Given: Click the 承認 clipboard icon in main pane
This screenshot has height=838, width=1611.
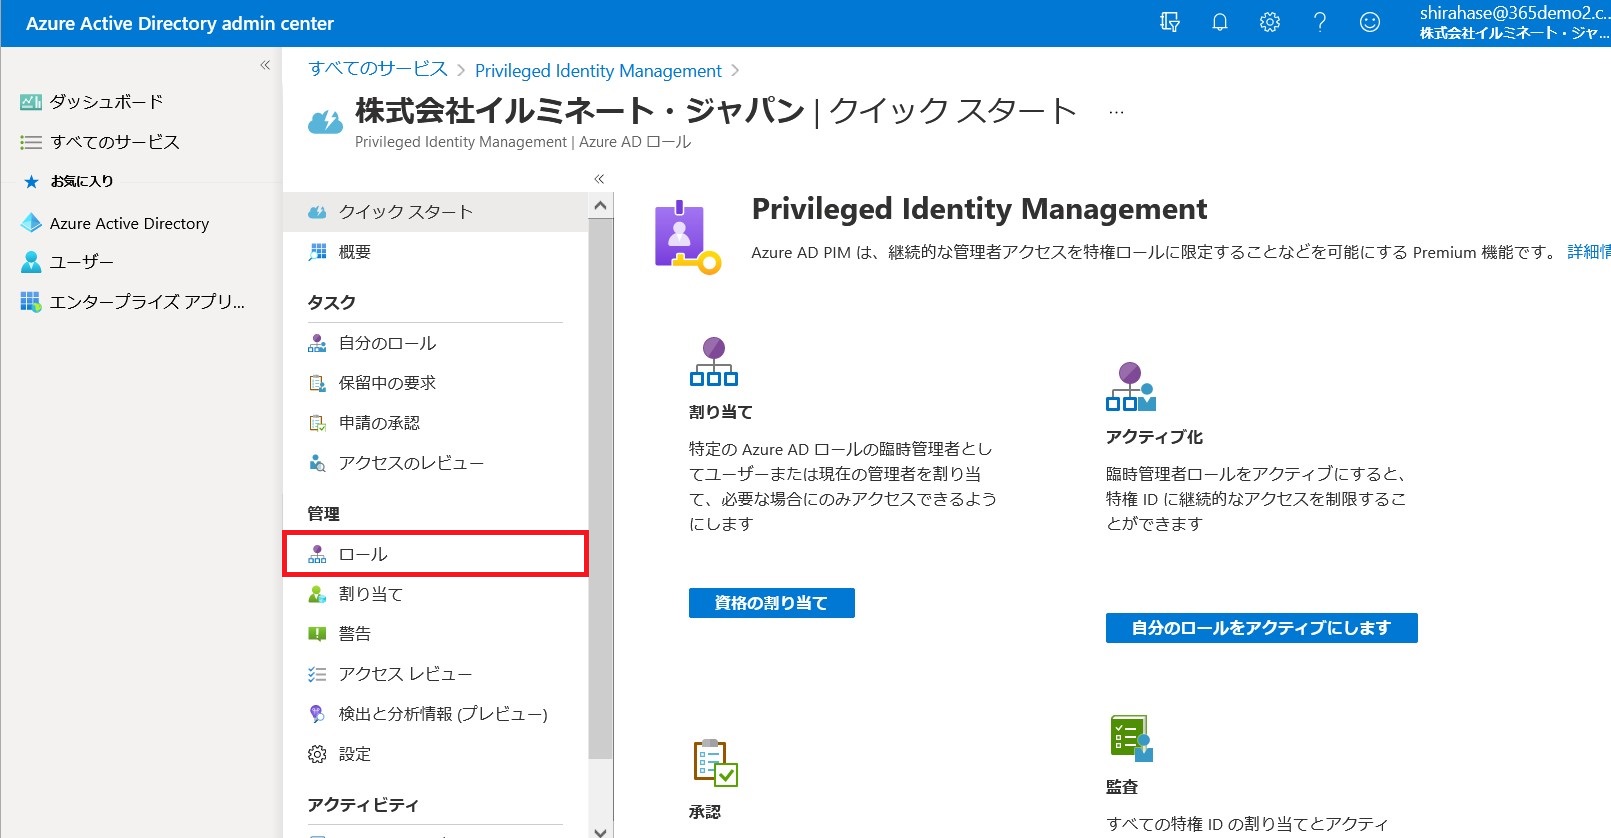Looking at the screenshot, I should tap(716, 763).
